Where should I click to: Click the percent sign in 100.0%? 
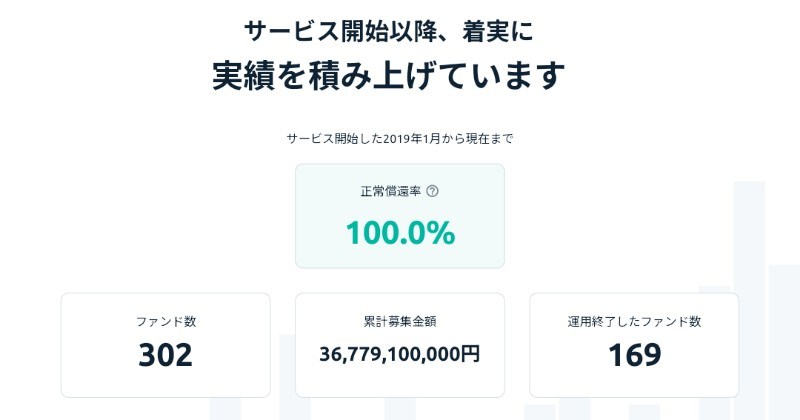(441, 232)
